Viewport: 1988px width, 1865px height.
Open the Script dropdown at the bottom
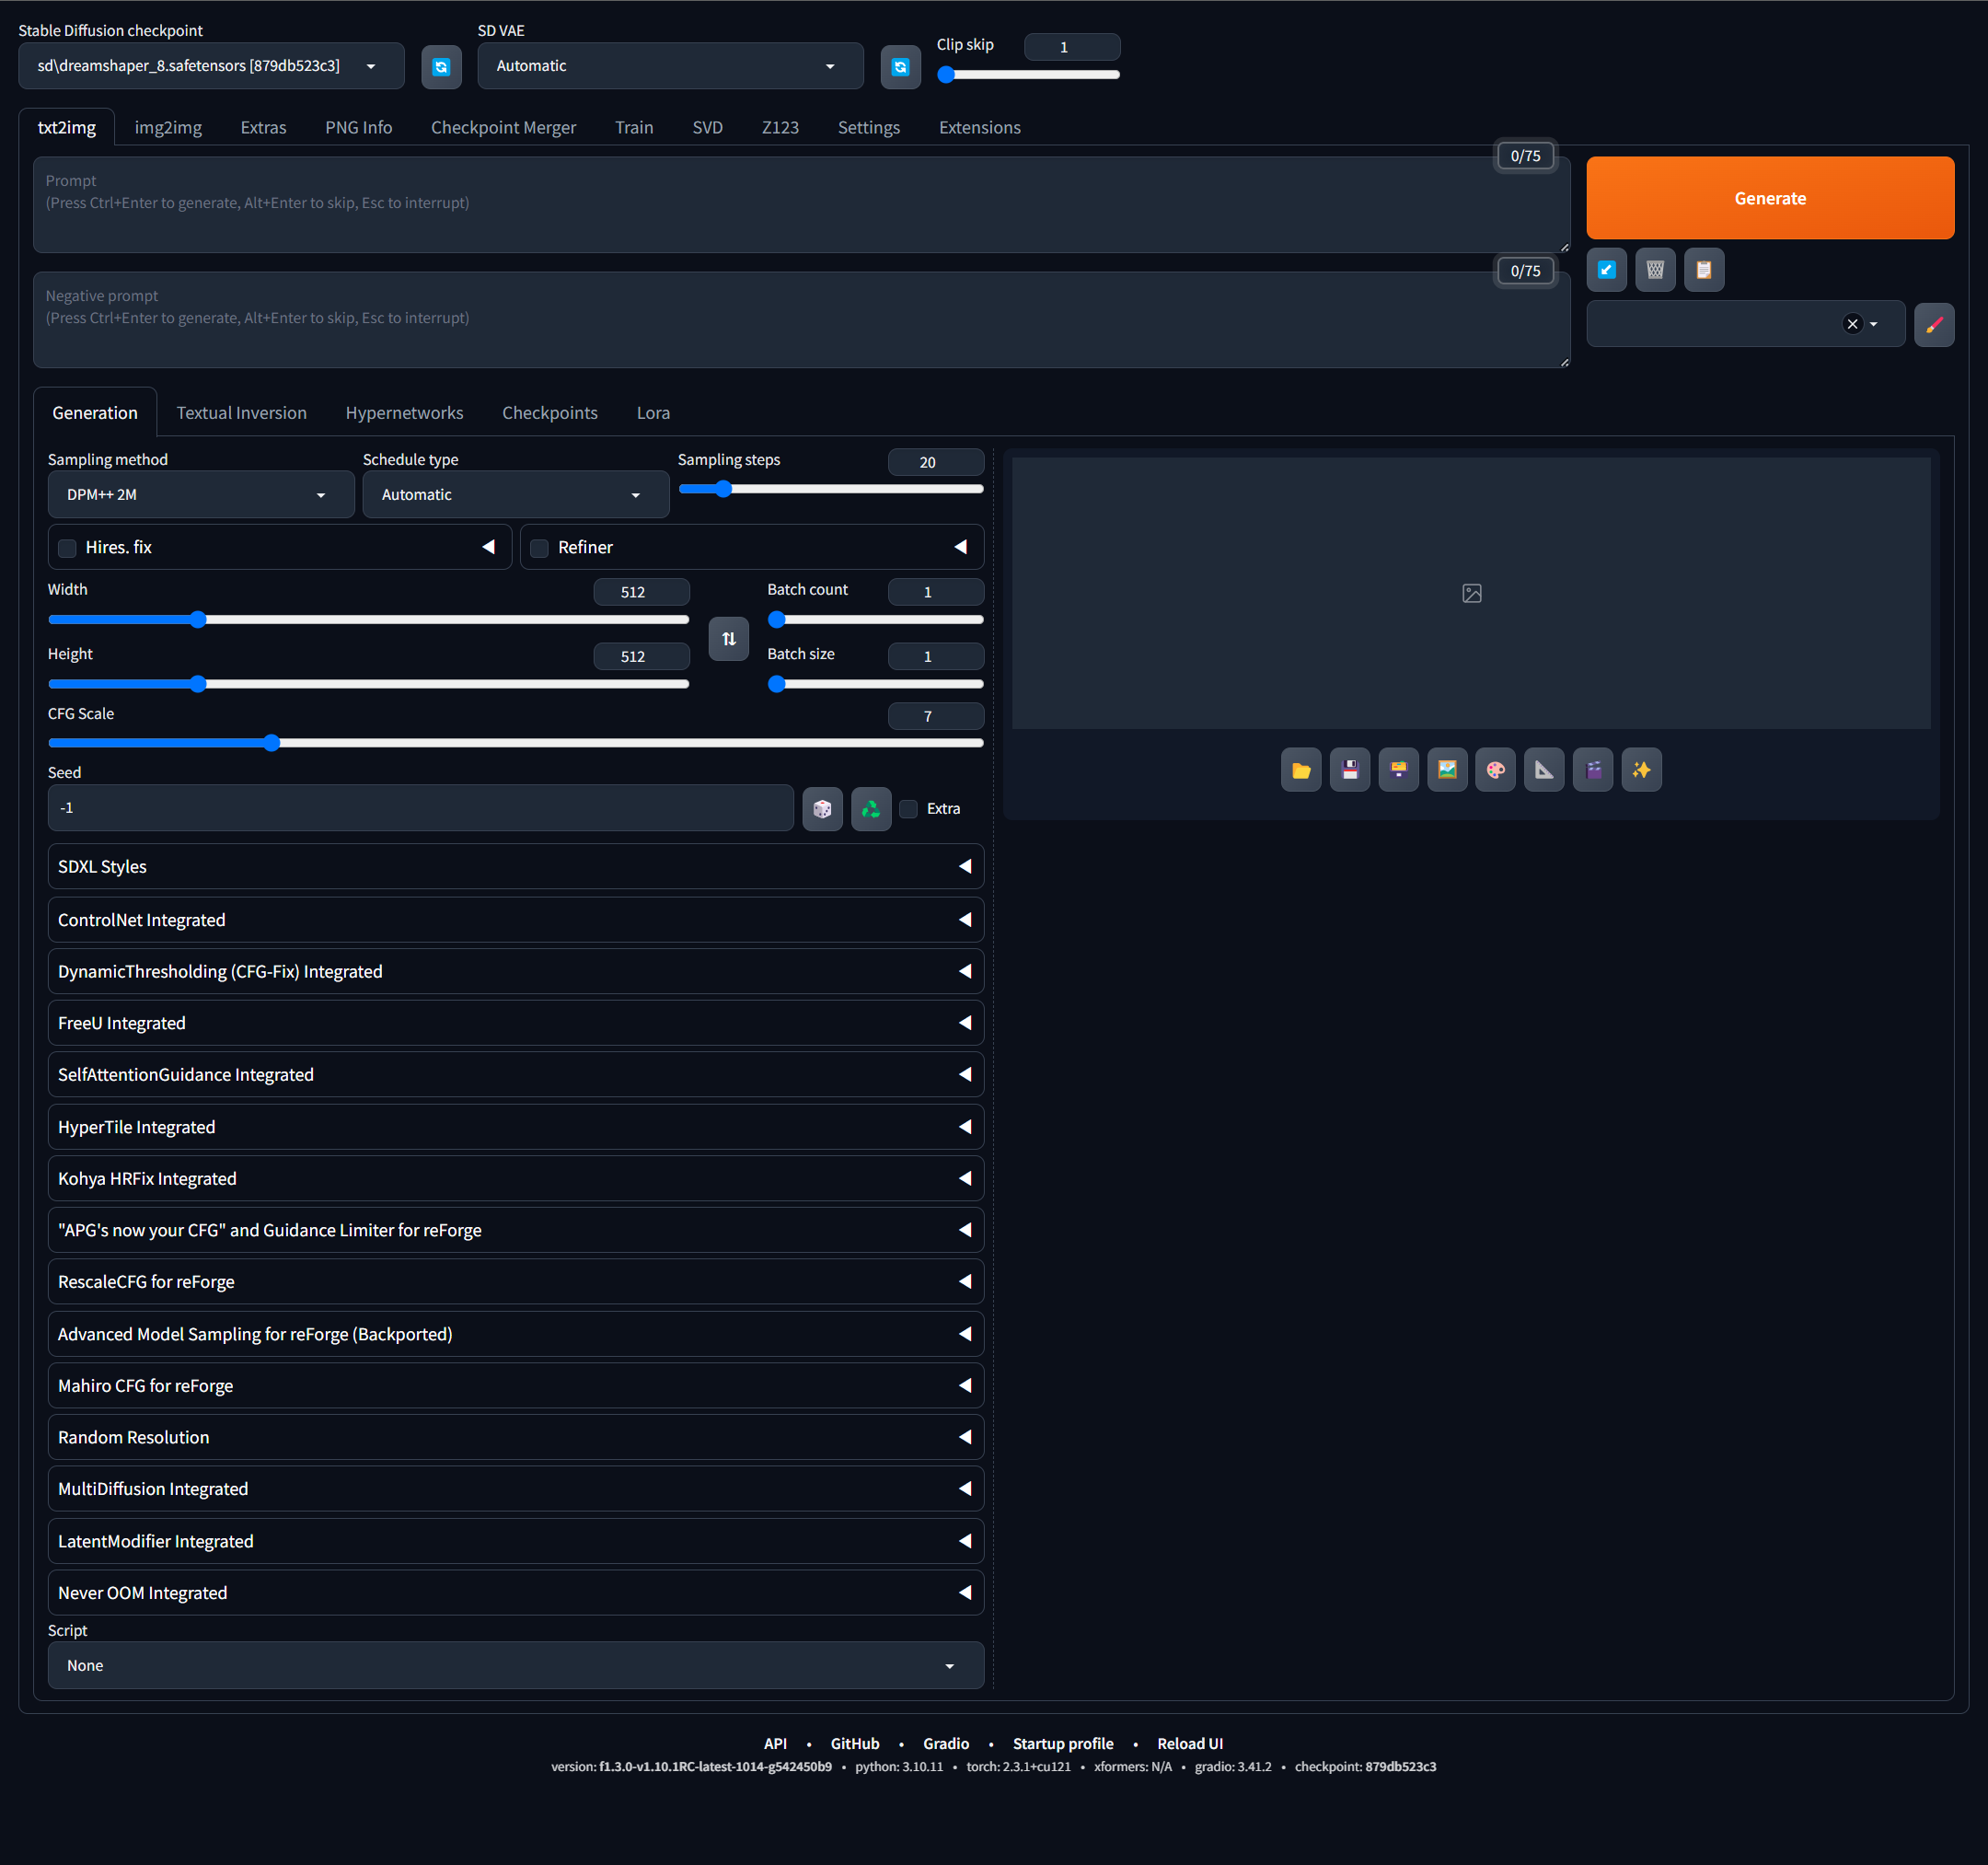click(515, 1665)
